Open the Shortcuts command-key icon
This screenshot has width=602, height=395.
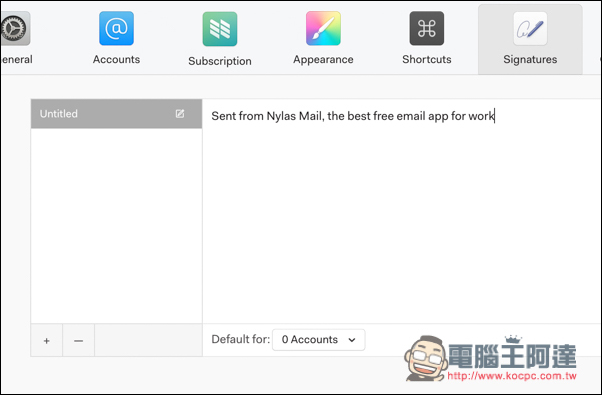click(x=427, y=28)
